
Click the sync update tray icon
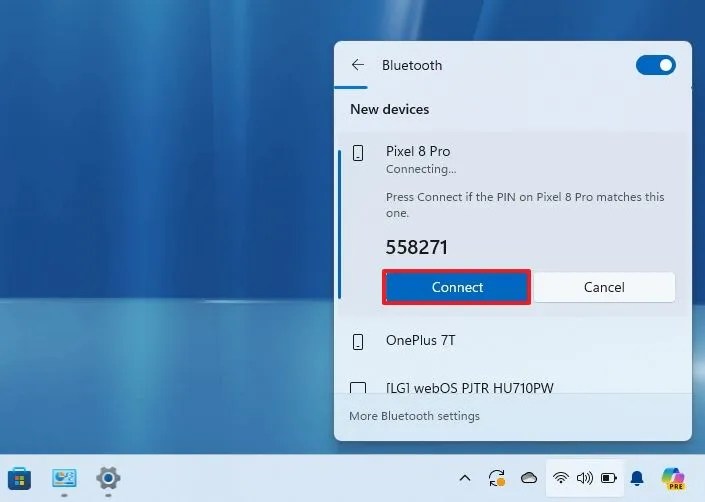[497, 478]
